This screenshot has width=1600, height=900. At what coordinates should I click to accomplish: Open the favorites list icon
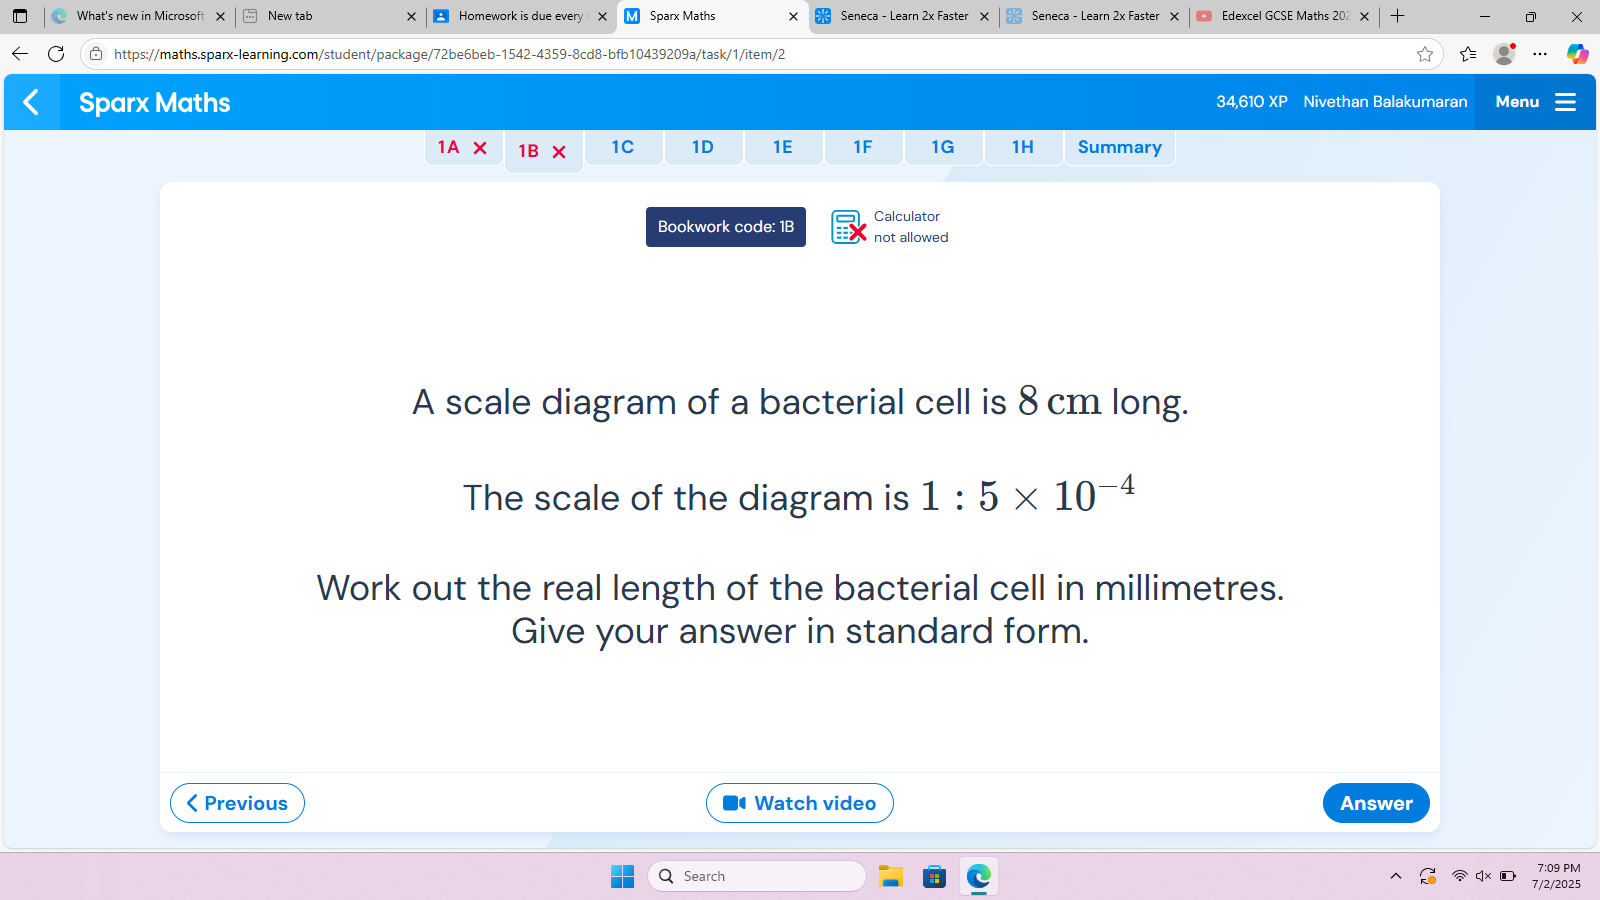pos(1468,54)
